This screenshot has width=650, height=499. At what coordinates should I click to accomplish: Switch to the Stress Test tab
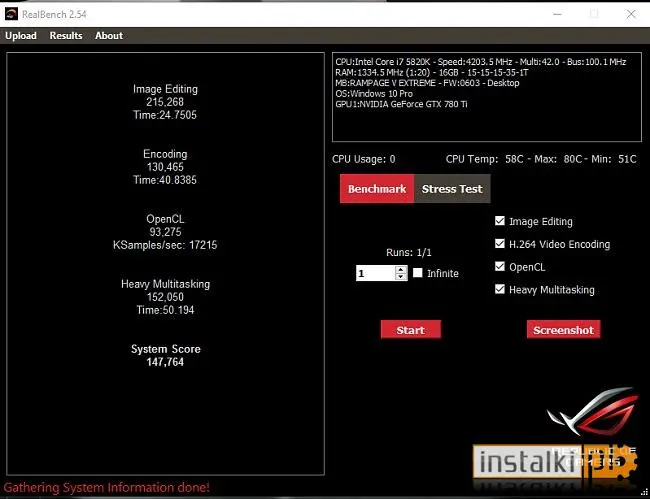tap(452, 189)
